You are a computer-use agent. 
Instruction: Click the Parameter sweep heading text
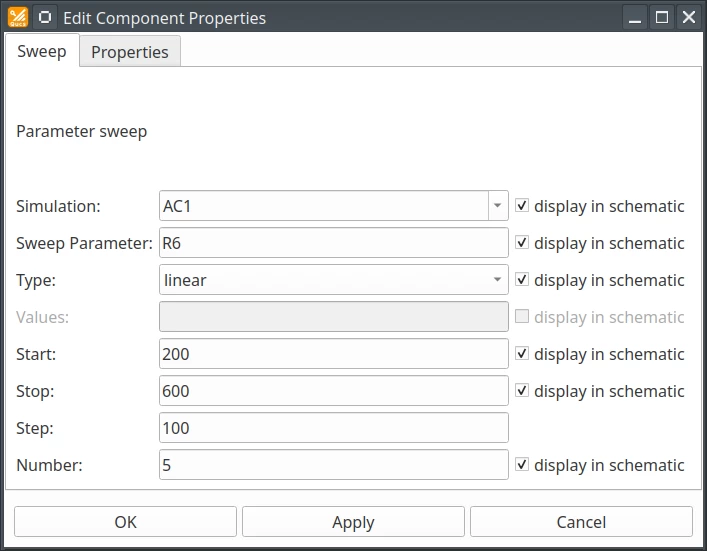pos(82,132)
